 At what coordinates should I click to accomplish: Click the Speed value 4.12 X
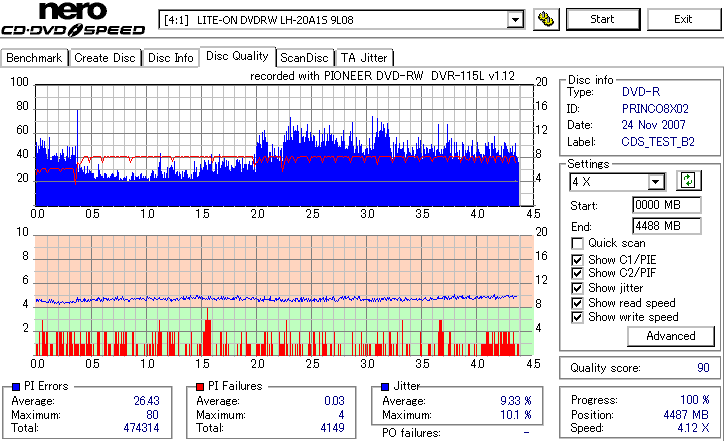(x=693, y=428)
